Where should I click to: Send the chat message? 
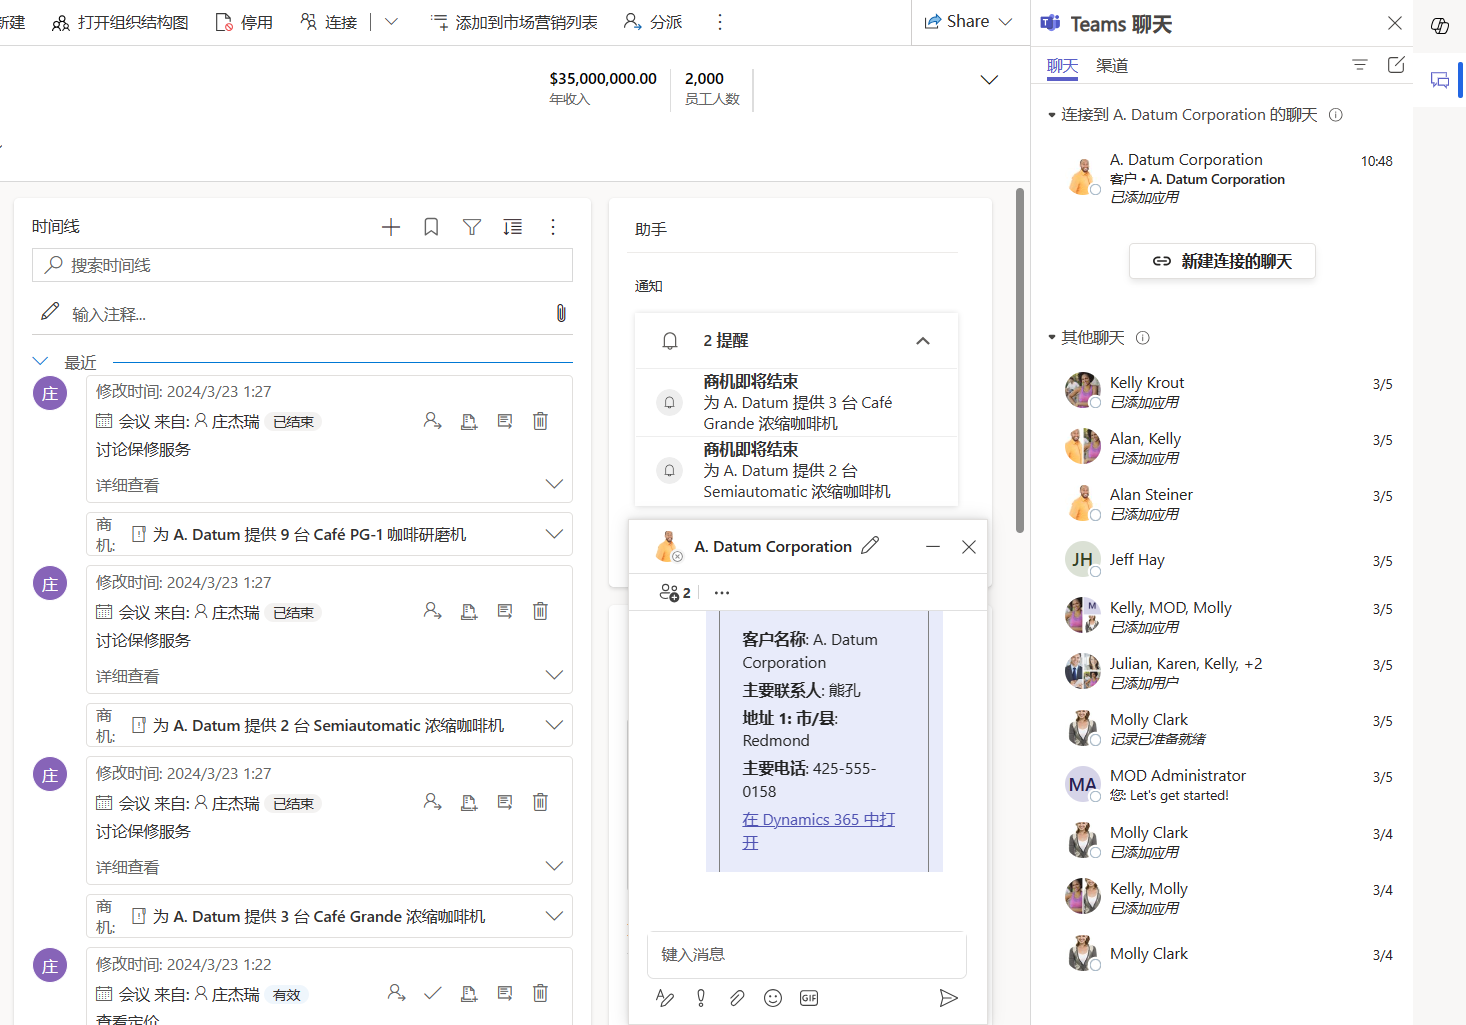(948, 997)
